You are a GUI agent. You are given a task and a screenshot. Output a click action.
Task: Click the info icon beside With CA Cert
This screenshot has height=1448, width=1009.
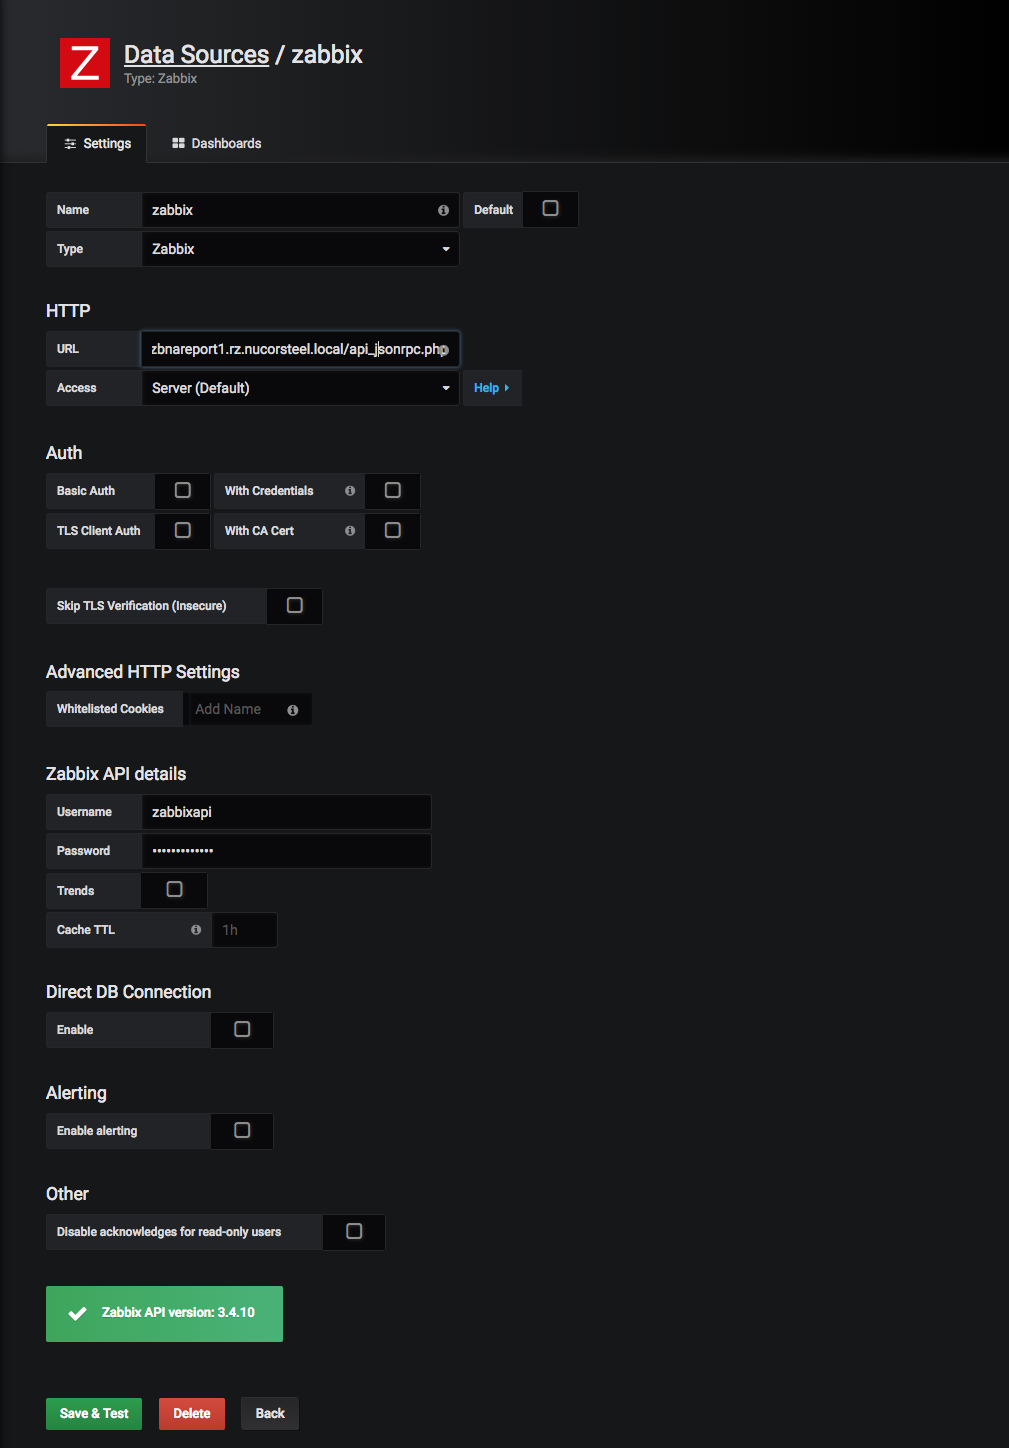348,531
